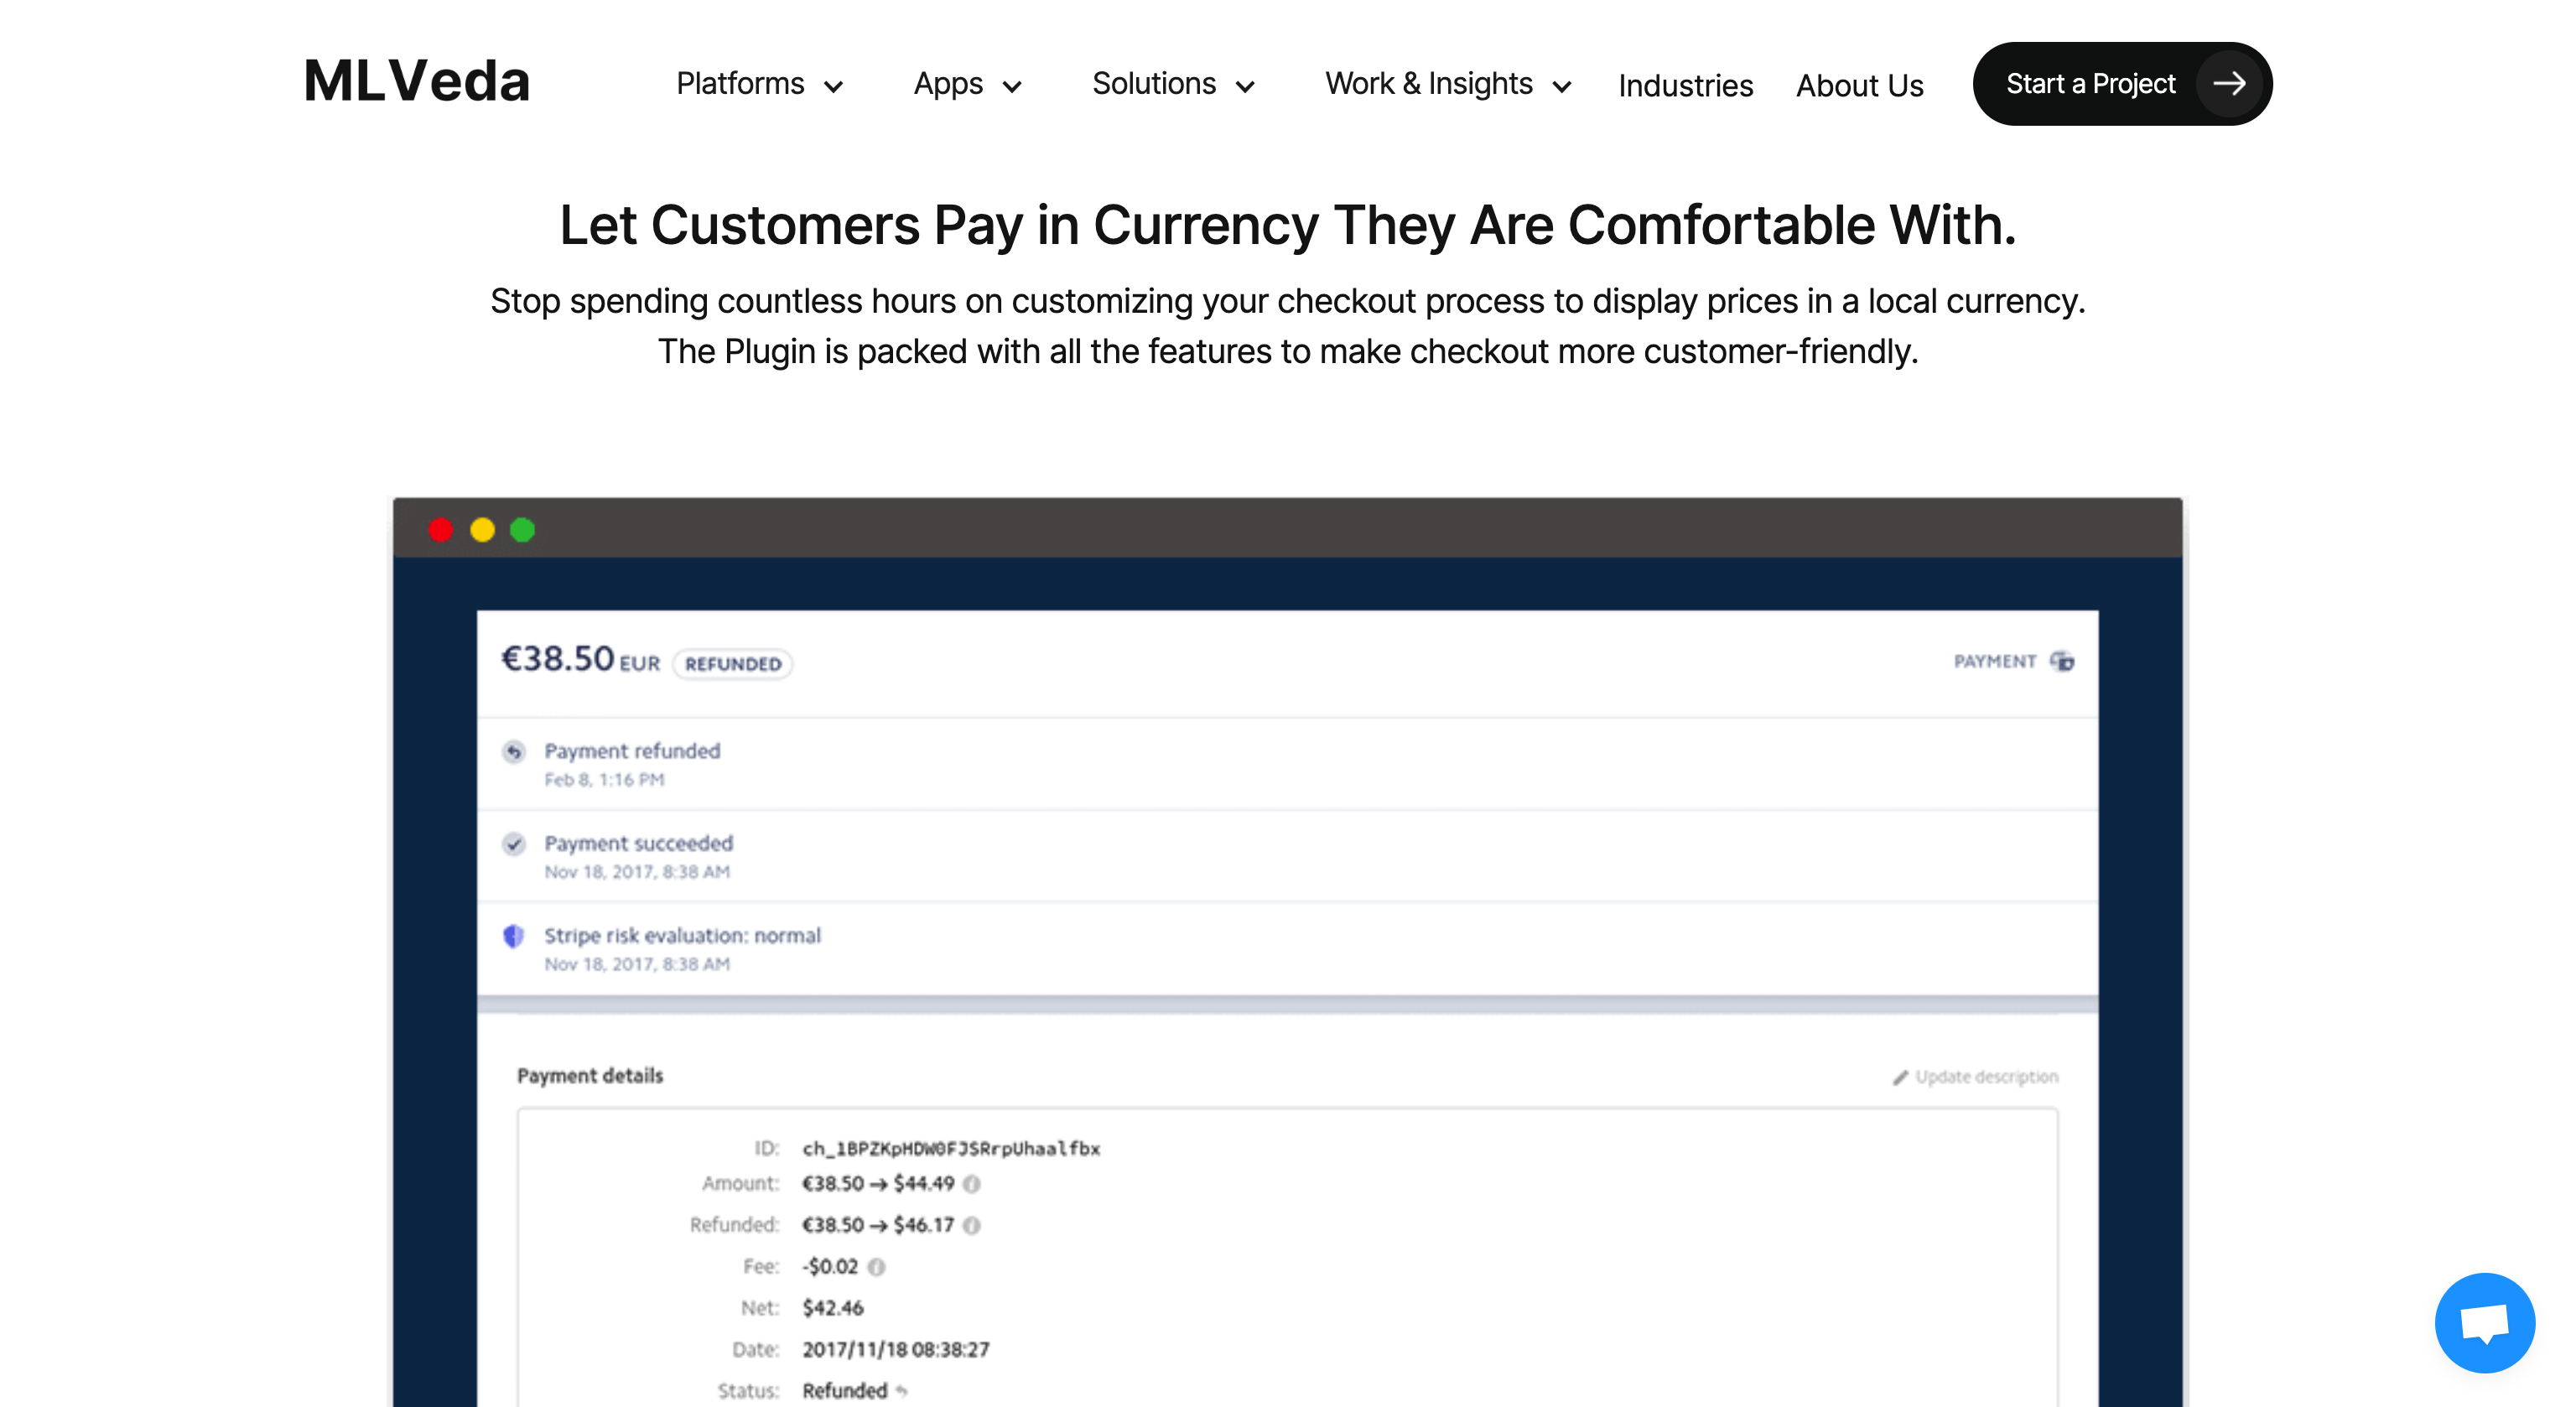Open the About Us page

click(x=1859, y=86)
